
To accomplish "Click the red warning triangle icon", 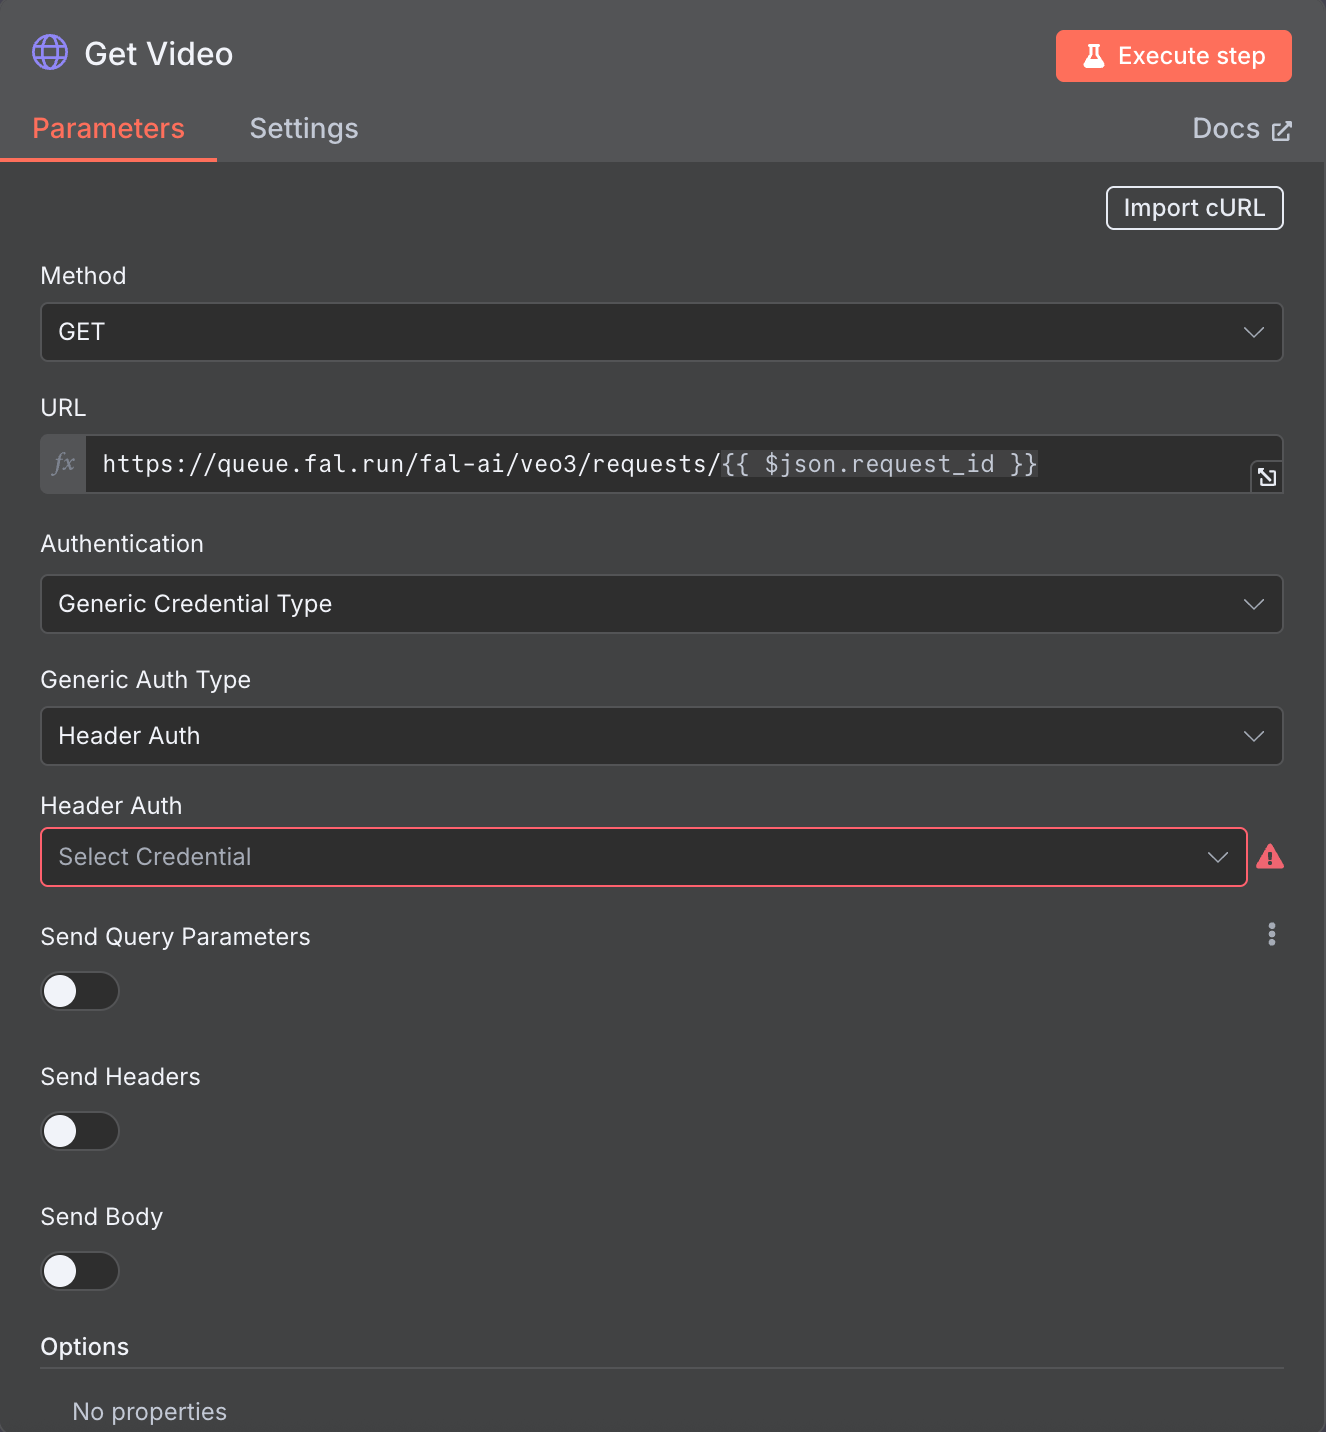I will (1270, 857).
